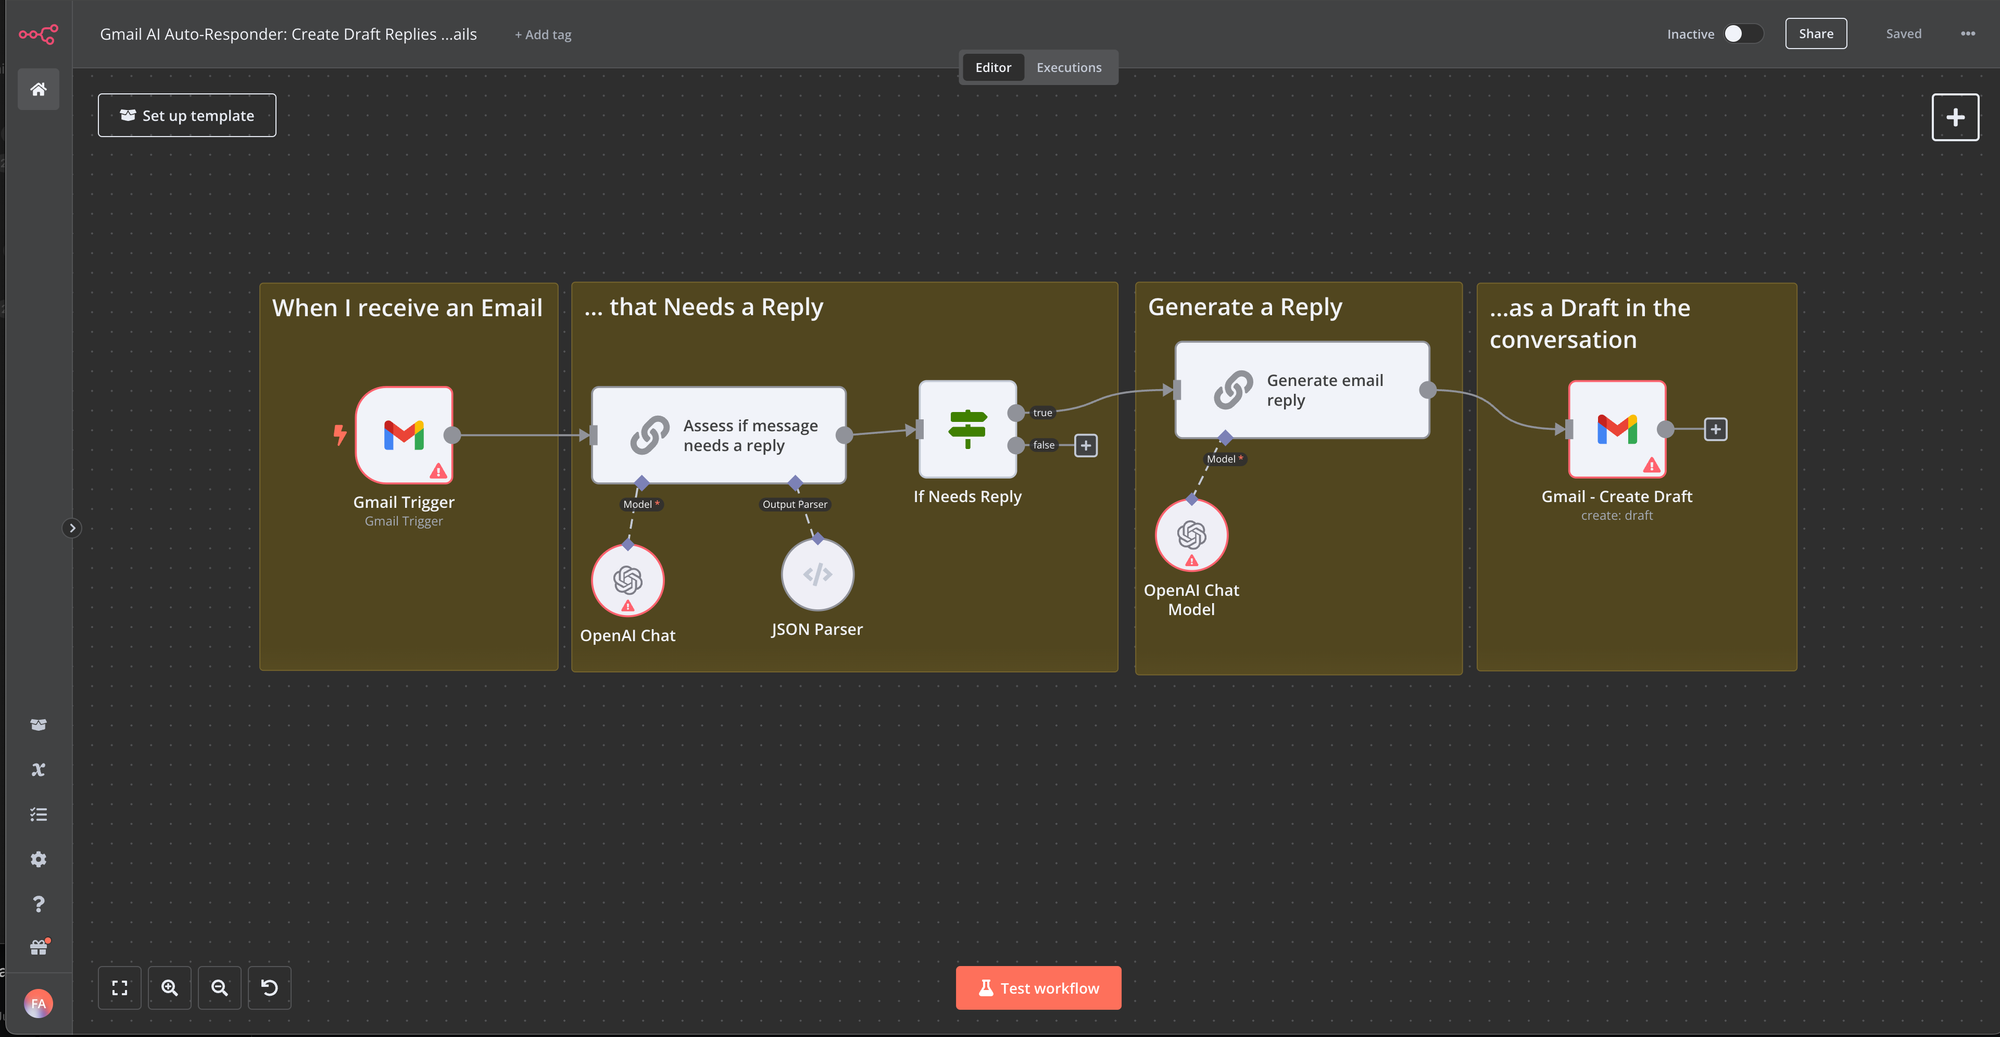Open the Gmail - Create Draft node
Image resolution: width=2000 pixels, height=1037 pixels.
click(1616, 429)
